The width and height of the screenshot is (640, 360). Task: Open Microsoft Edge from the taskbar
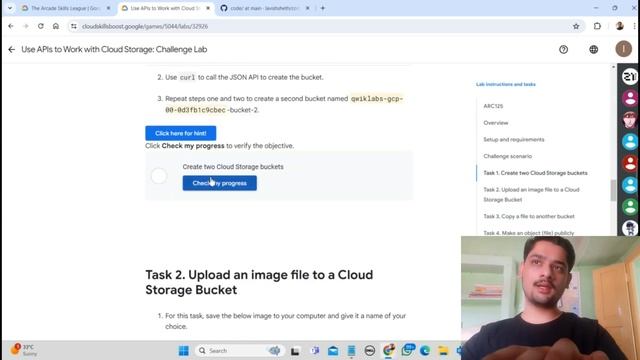[425, 351]
